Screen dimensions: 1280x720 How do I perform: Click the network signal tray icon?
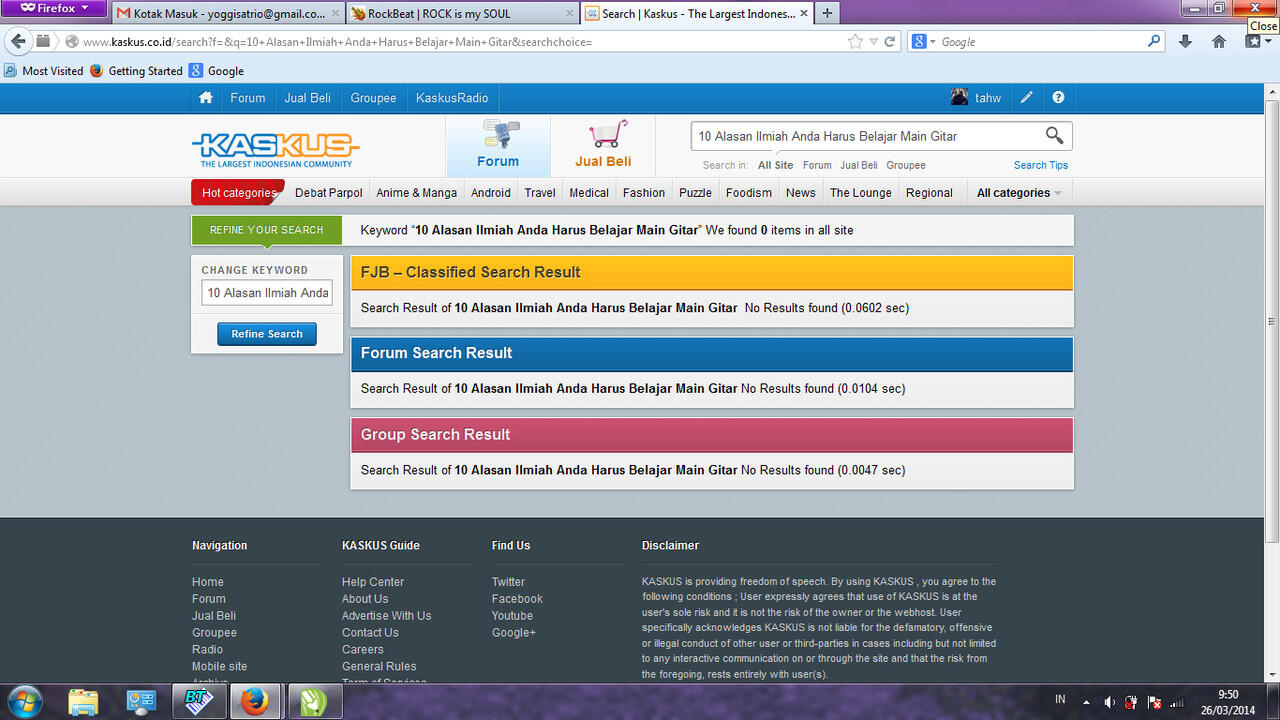click(1177, 702)
